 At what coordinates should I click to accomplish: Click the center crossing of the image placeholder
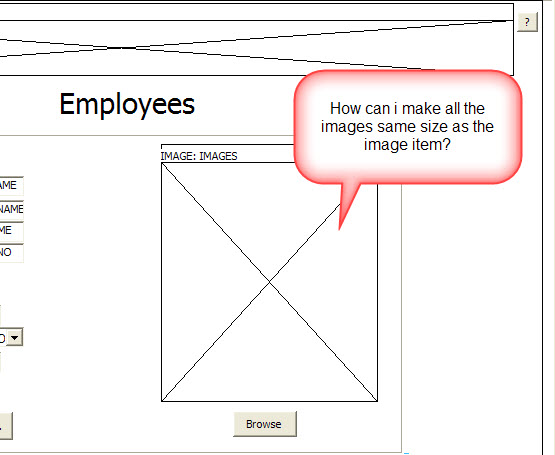[269, 282]
